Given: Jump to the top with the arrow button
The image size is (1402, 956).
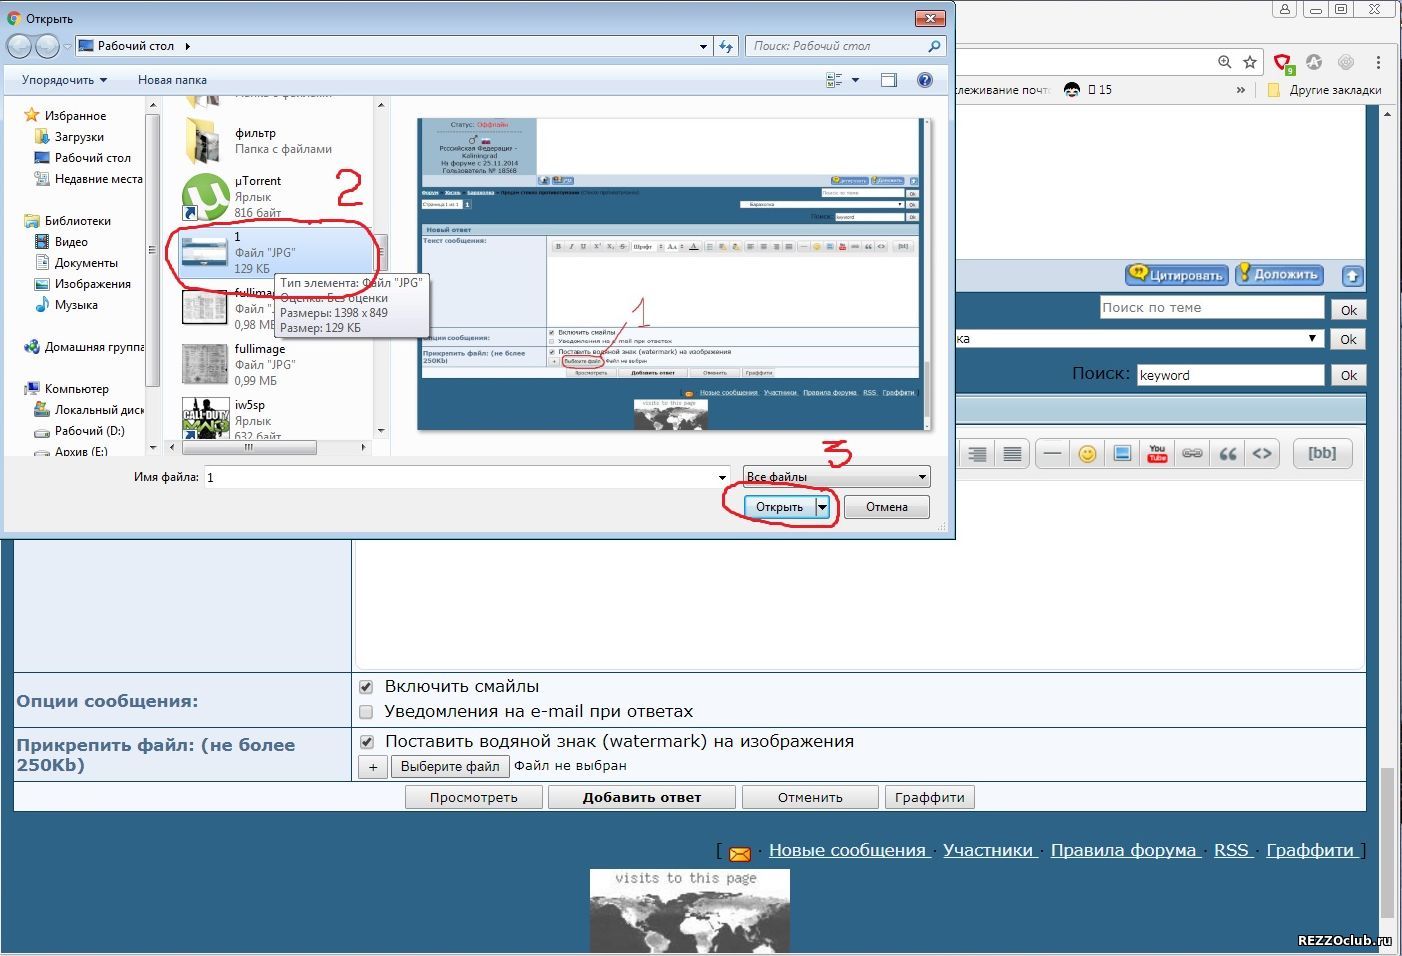Looking at the screenshot, I should 1352,276.
